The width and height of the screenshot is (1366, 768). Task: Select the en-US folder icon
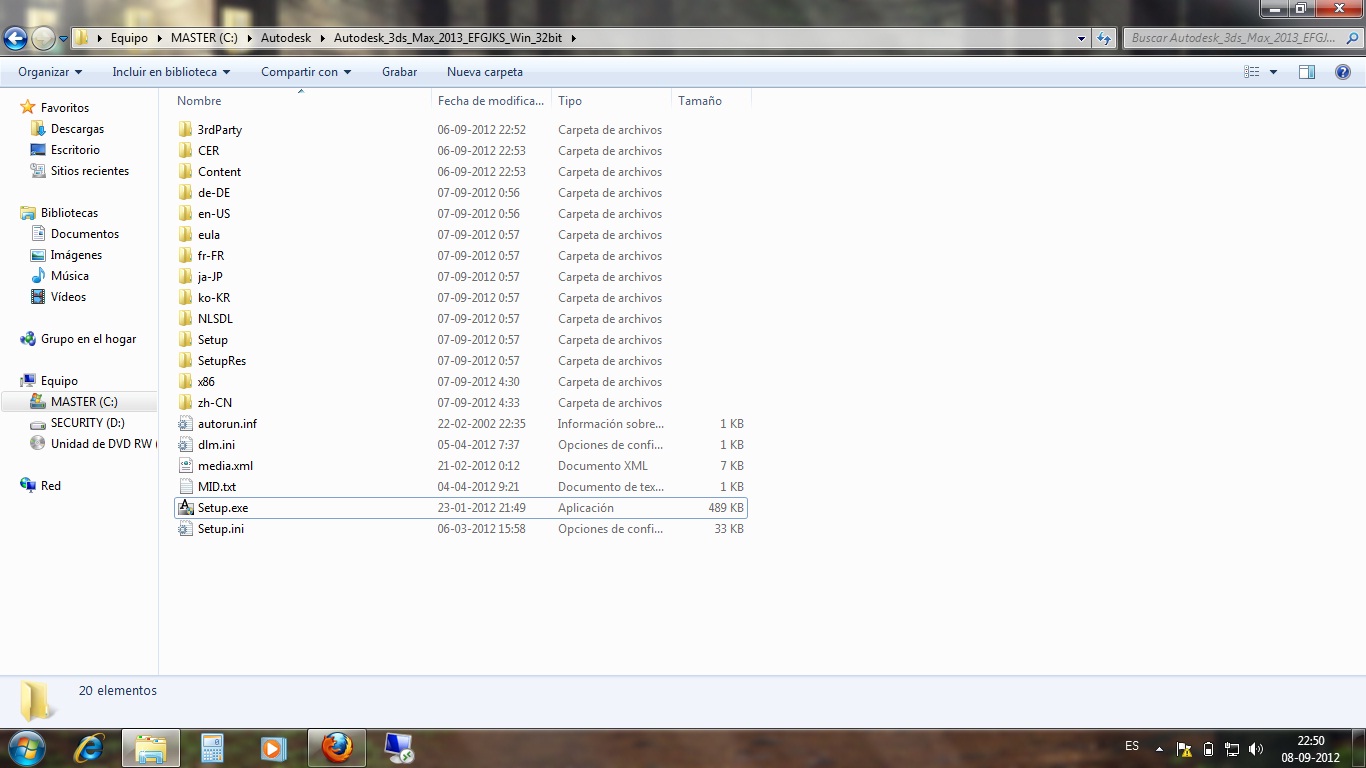(x=185, y=214)
